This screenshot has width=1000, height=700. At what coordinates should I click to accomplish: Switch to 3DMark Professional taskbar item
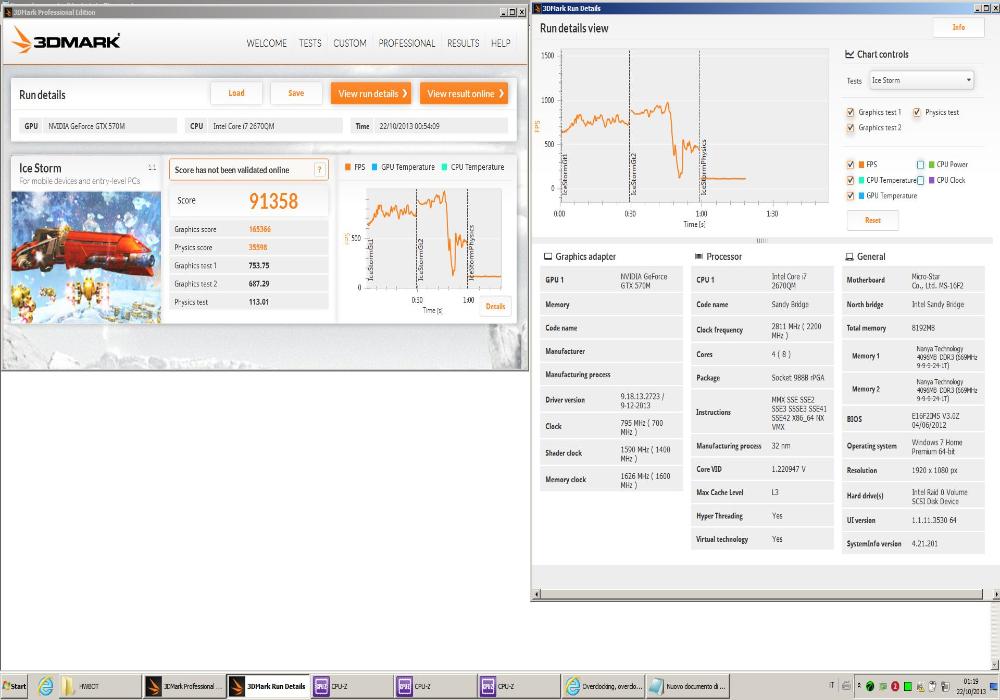click(184, 686)
